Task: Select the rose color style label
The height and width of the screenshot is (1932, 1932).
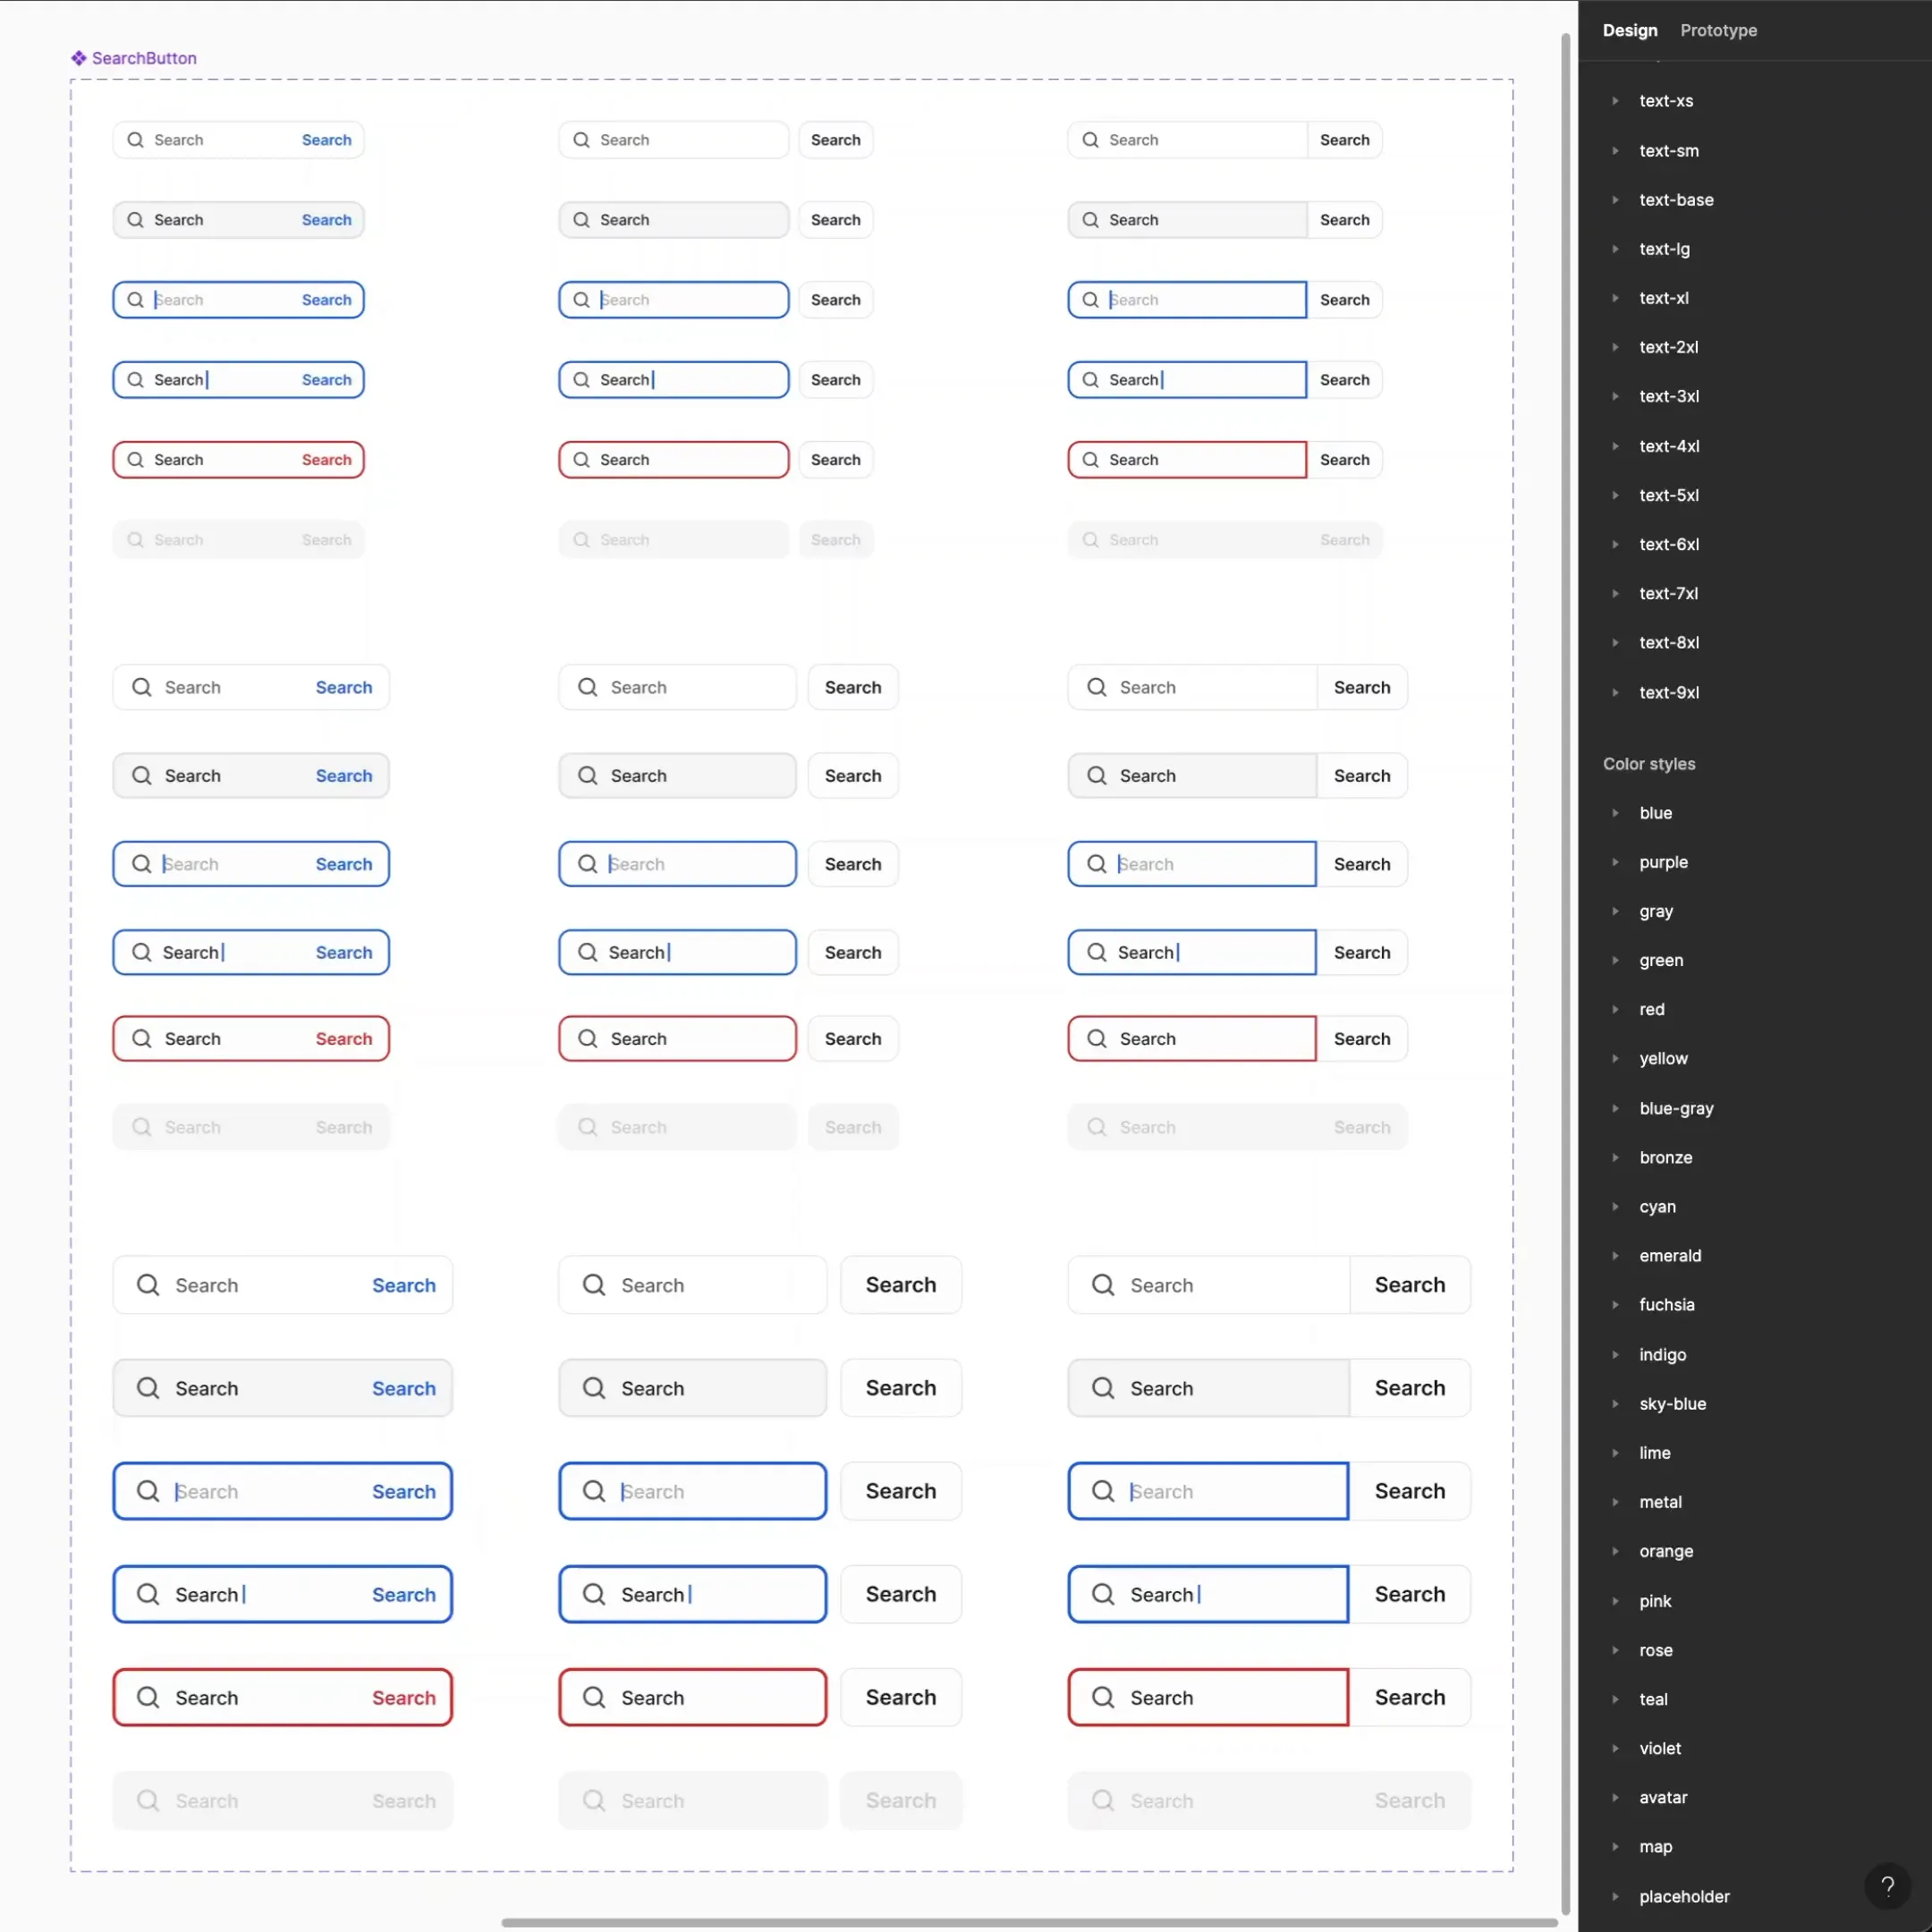Action: coord(1656,1650)
